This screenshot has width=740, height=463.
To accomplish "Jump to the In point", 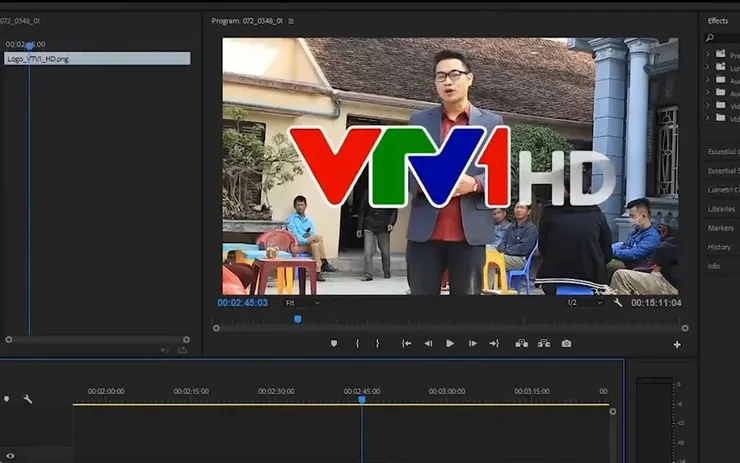I will [406, 344].
